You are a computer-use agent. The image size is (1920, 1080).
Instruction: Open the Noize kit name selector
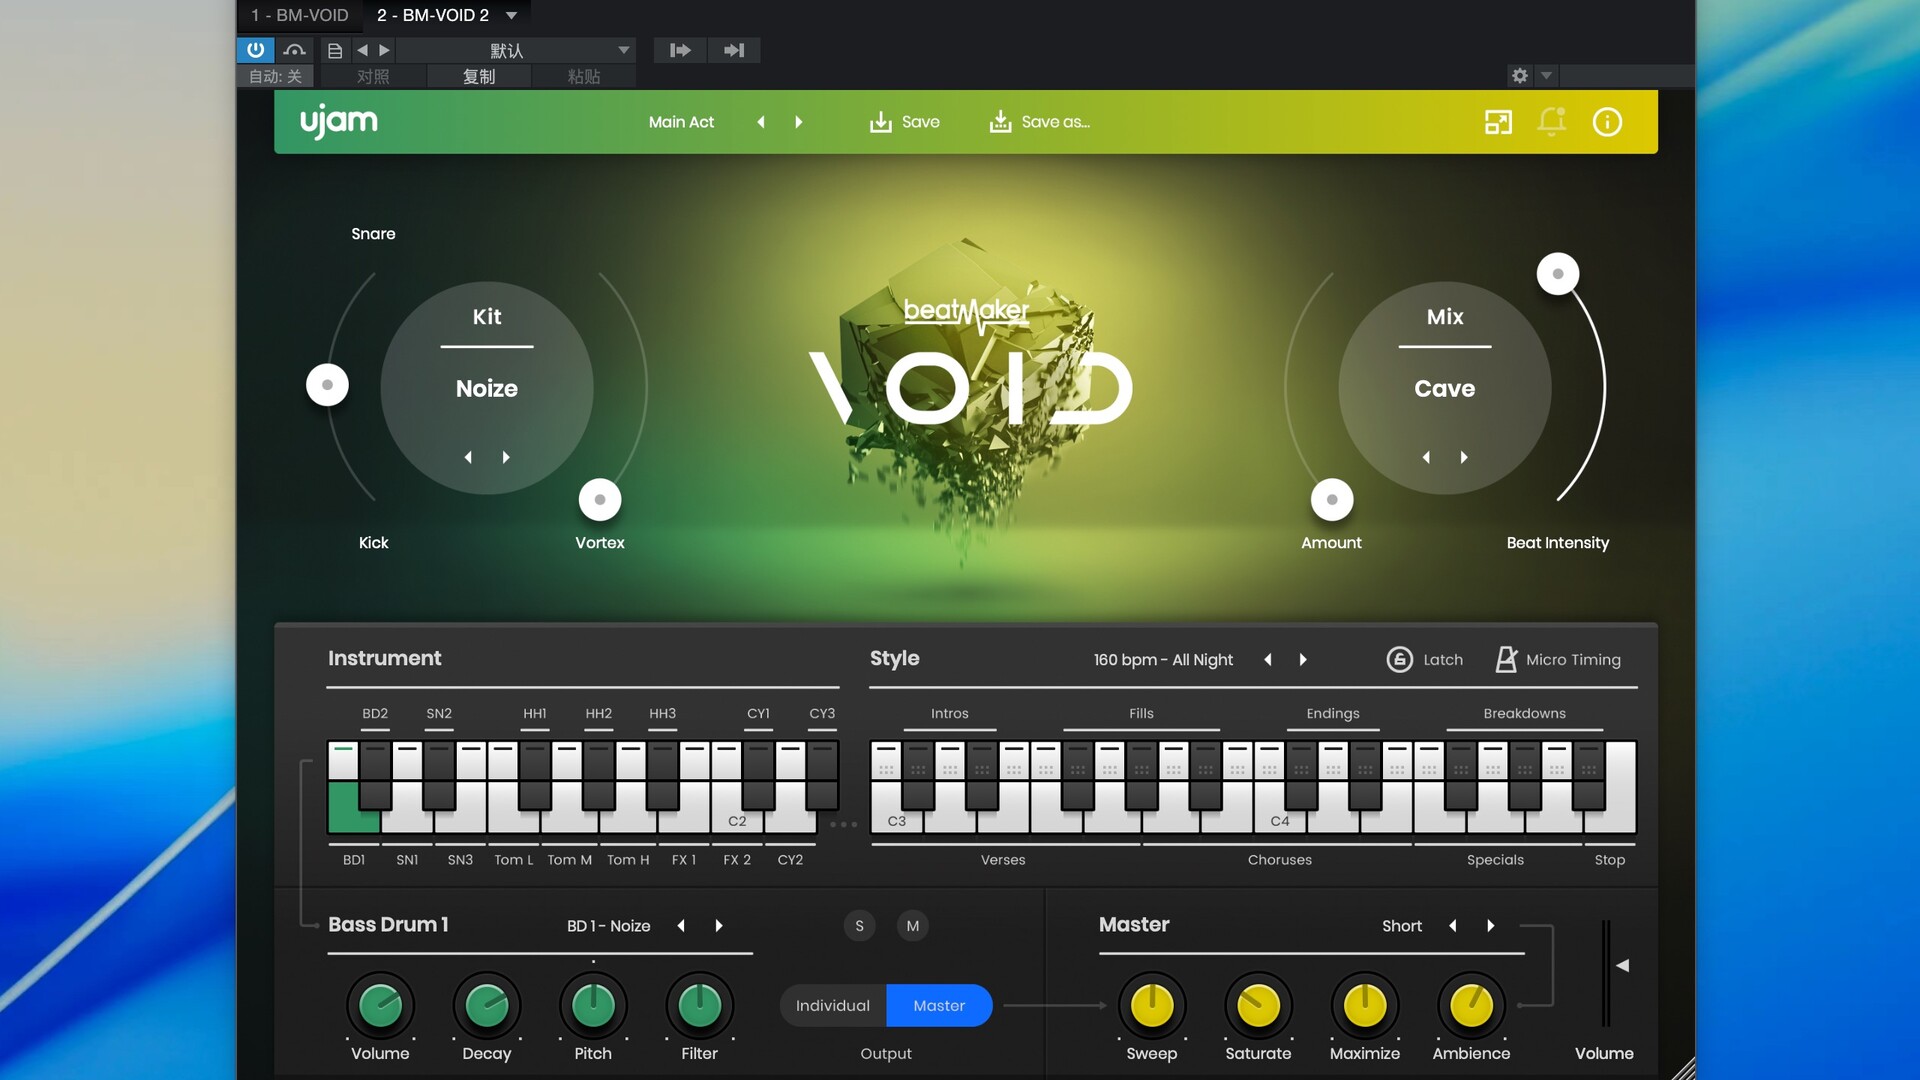[487, 388]
